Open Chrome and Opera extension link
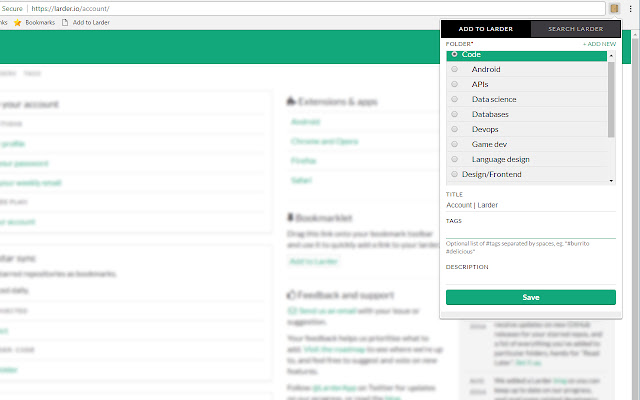Viewport: 640px width, 400px height. click(x=324, y=141)
